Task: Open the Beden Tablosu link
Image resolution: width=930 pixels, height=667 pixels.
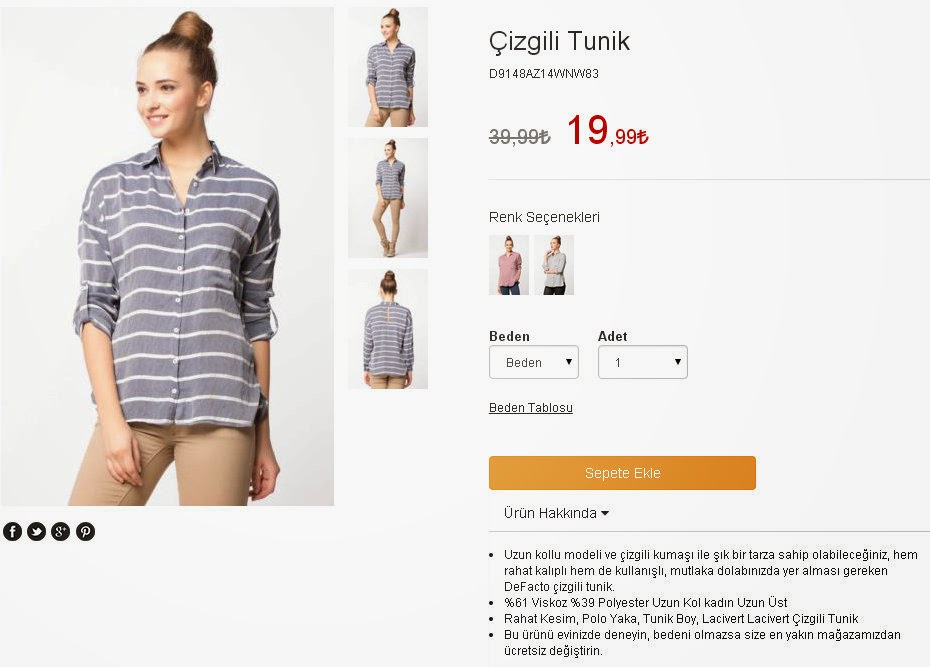Action: coord(531,408)
